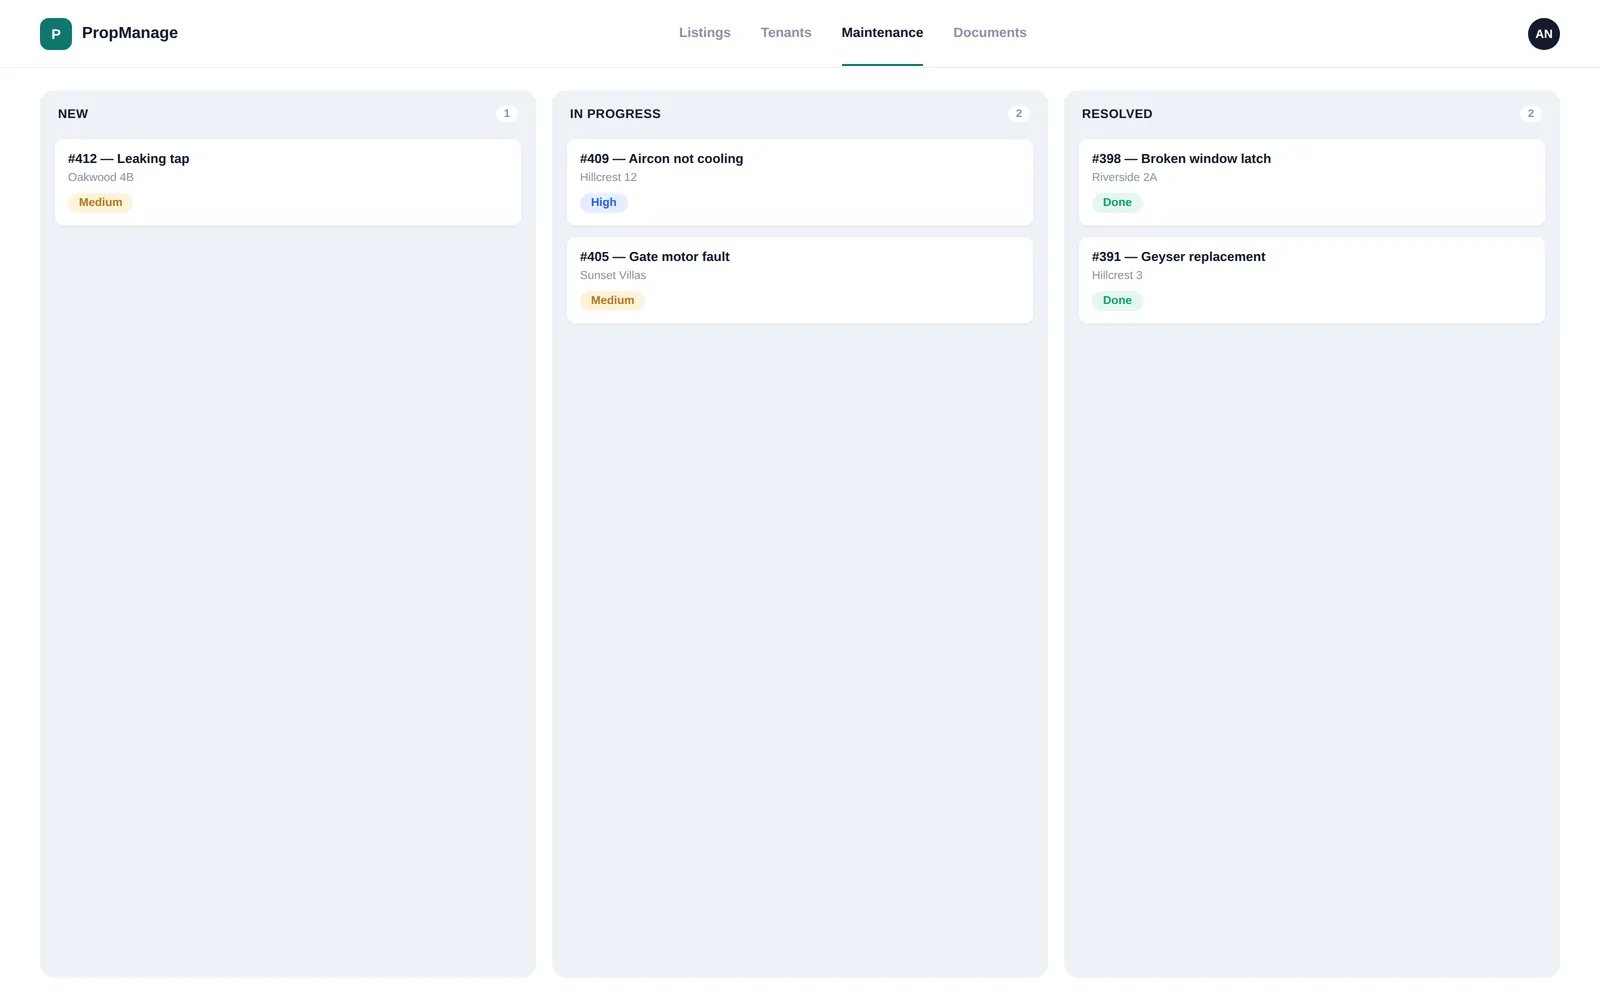Viewport: 1600px width, 1000px height.
Task: Click the Oakwood 4B location text
Action: [101, 178]
